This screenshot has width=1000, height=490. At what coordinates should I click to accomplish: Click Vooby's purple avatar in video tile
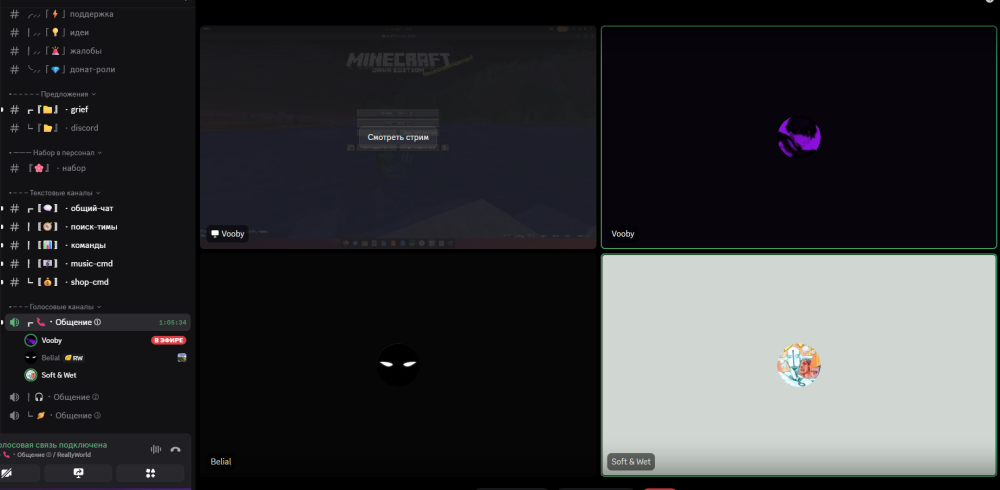point(799,137)
